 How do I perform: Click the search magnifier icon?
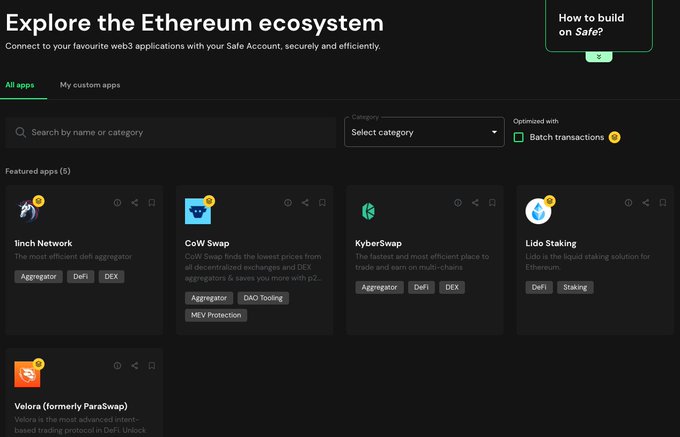pyautogui.click(x=20, y=132)
